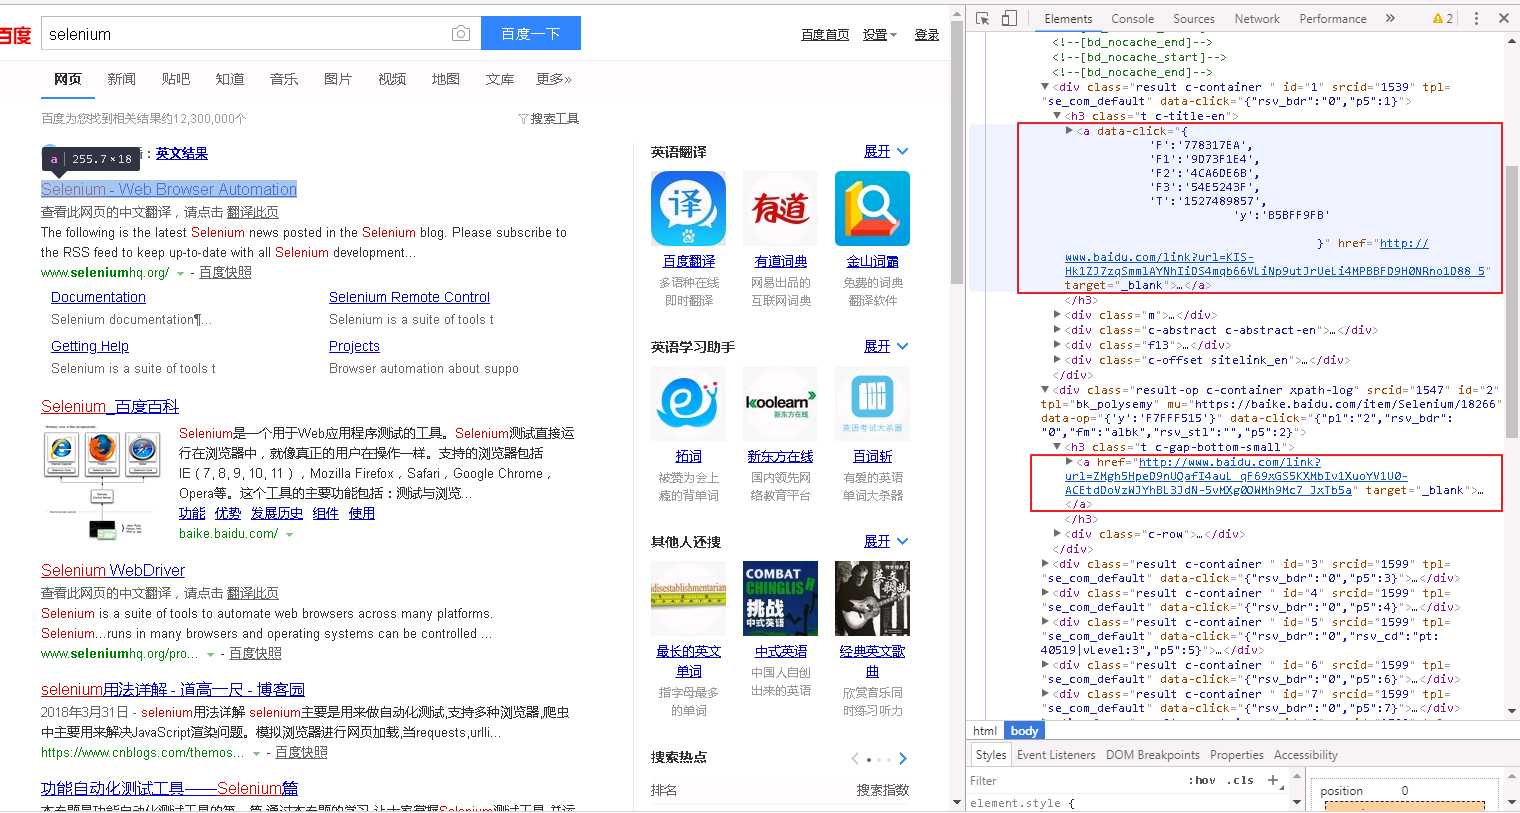Collapse the h3 class="t c-title-en" node
Viewport: 1520px width, 813px height.
coord(1057,116)
